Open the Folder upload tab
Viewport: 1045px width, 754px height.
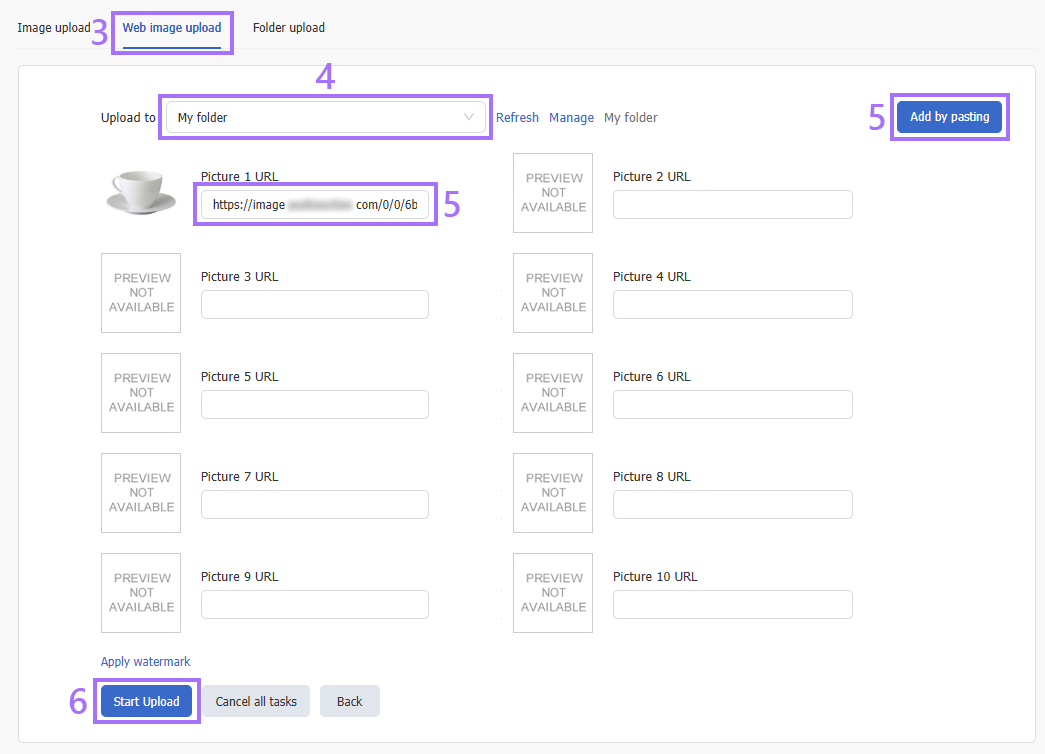click(x=288, y=28)
